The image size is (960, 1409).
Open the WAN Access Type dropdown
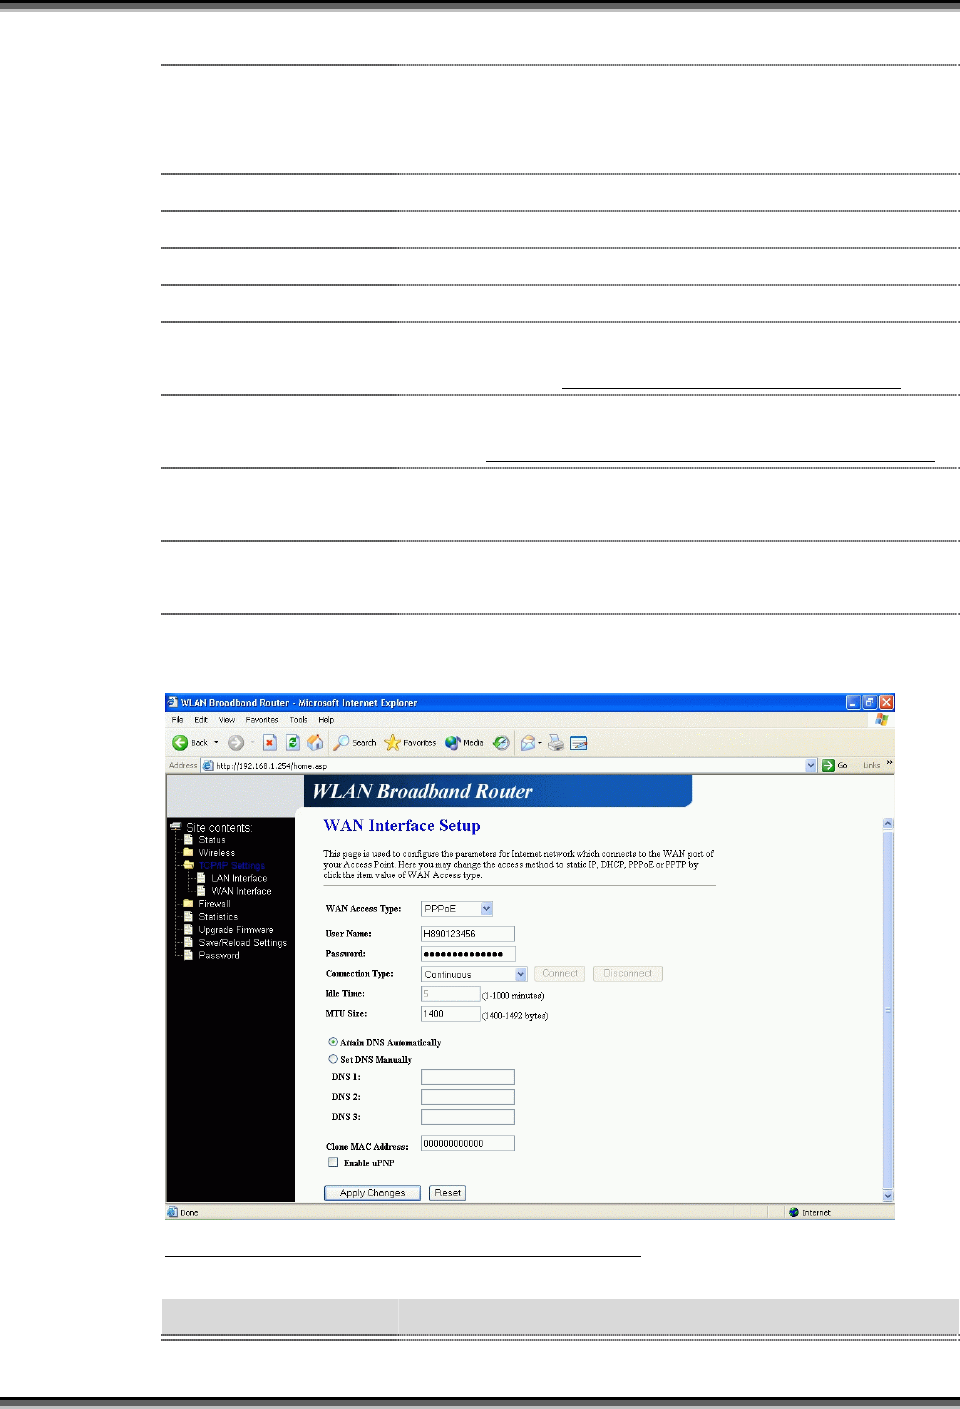coord(457,909)
